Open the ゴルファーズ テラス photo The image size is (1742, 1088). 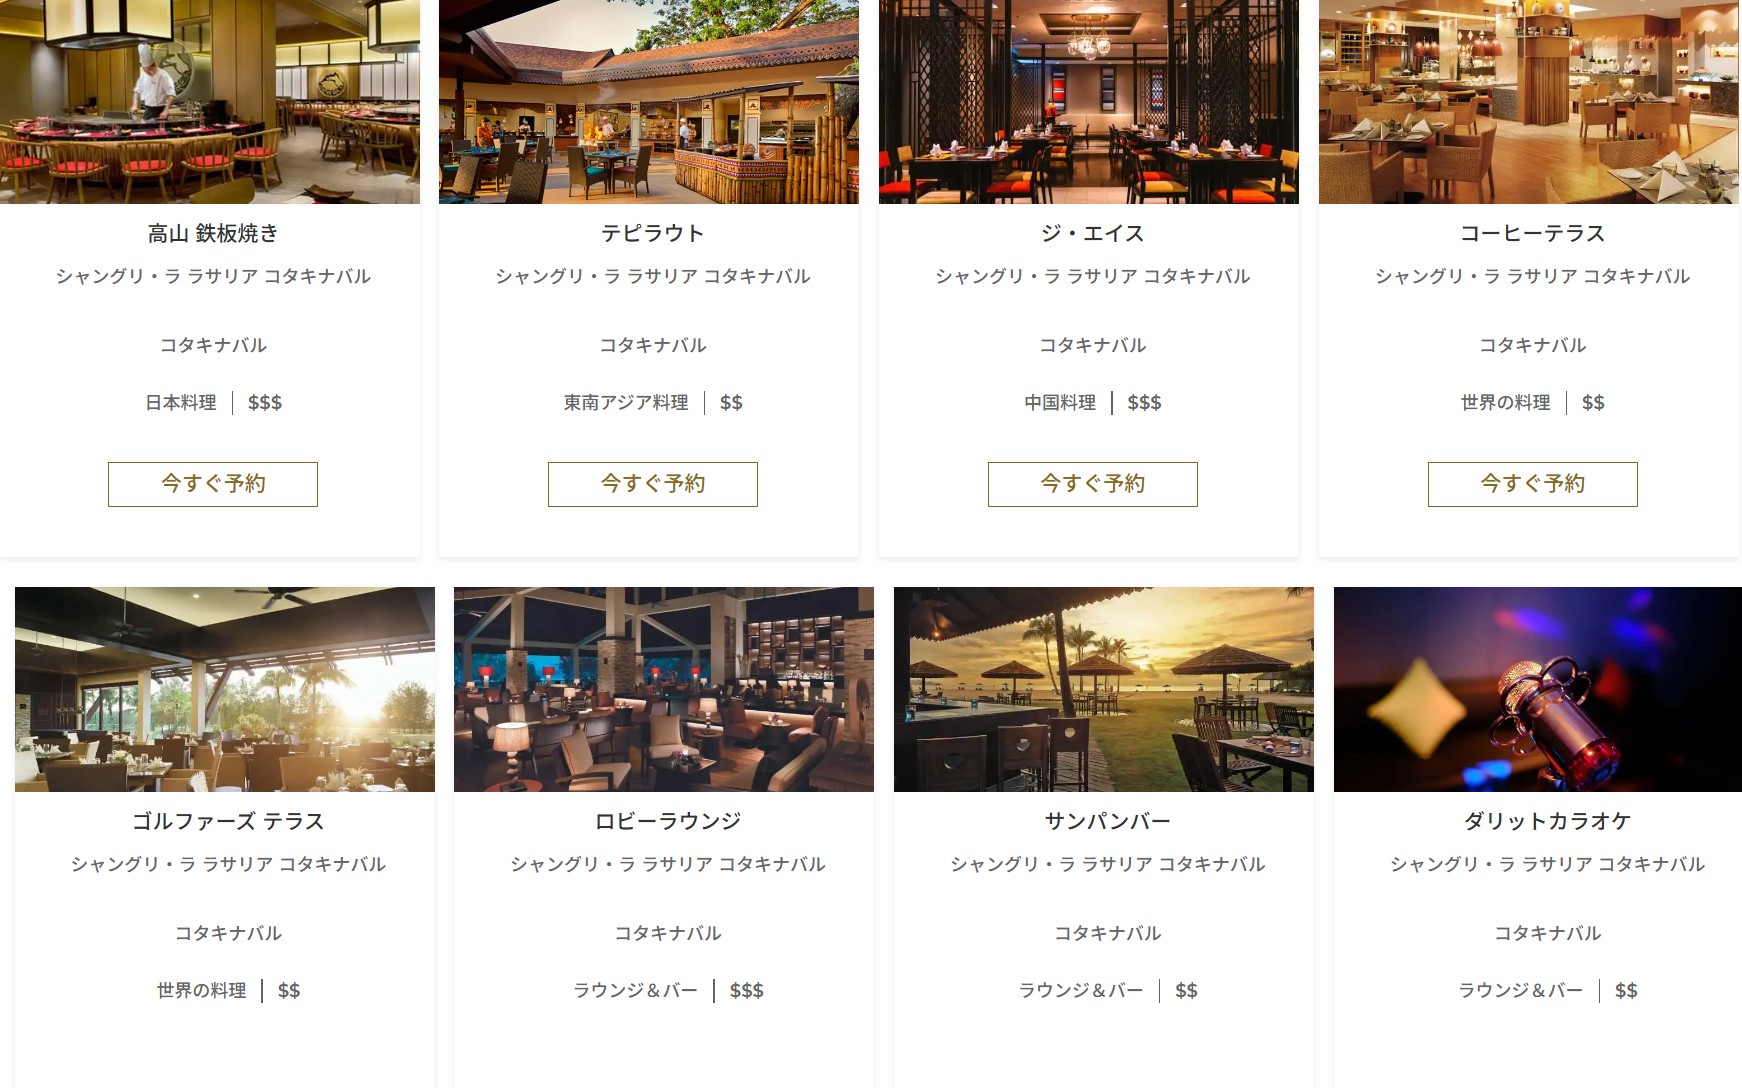[225, 689]
